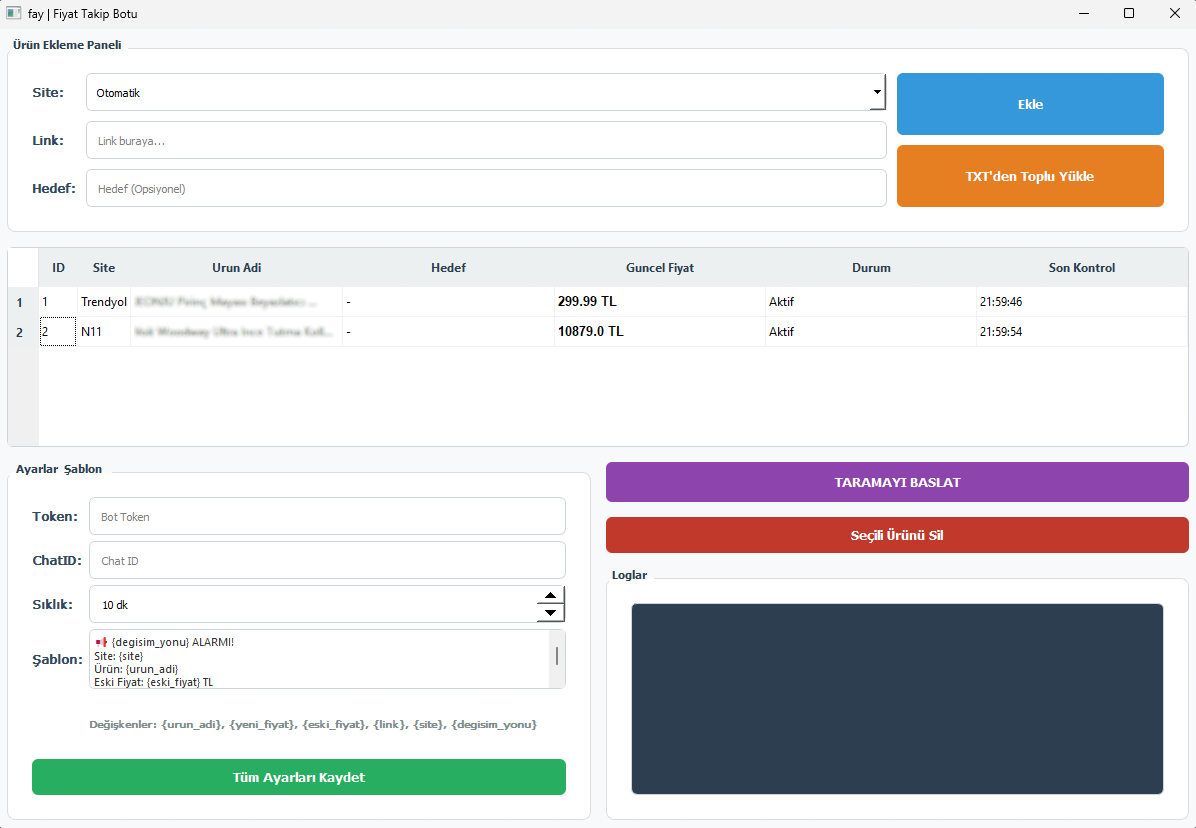The image size is (1196, 828).
Task: Click the product name in N11 row
Action: point(236,332)
